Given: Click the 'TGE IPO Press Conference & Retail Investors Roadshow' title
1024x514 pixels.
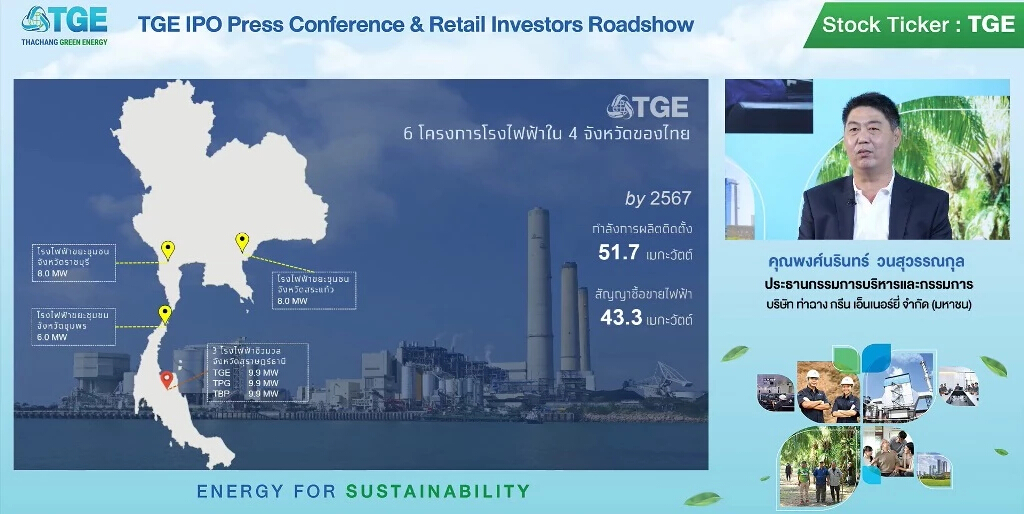Looking at the screenshot, I should click(415, 25).
